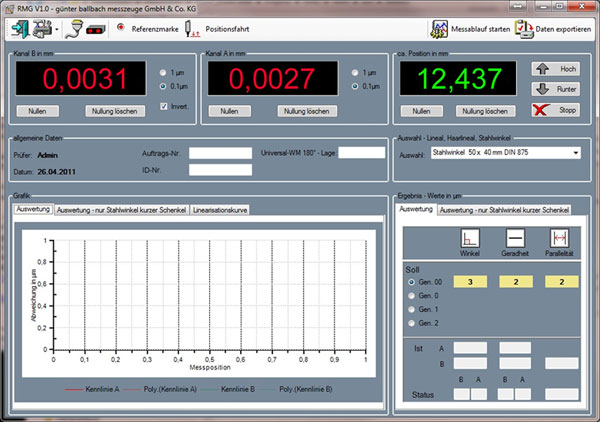Click the Geradheit straightness icon

(x=515, y=240)
